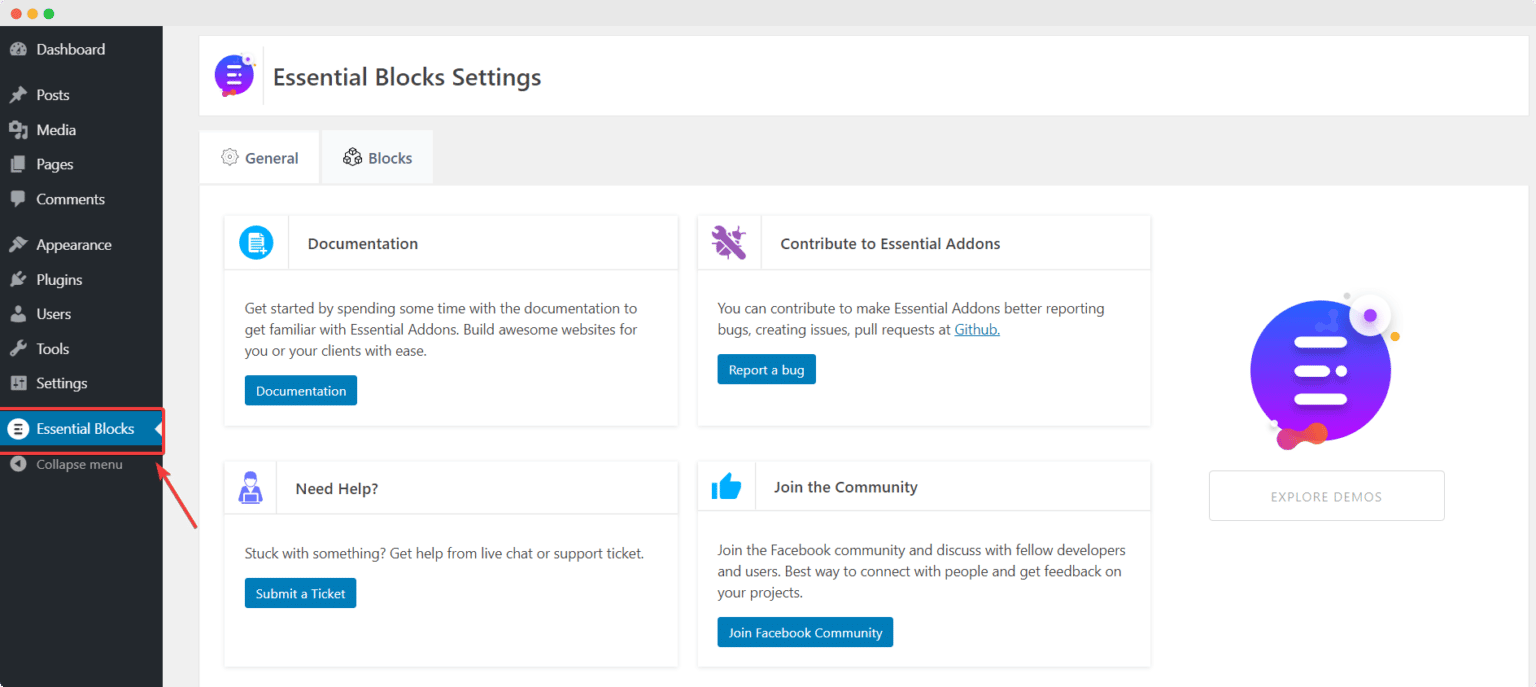Select the Appearance brush icon in the sidebar
The height and width of the screenshot is (687, 1536).
20,244
